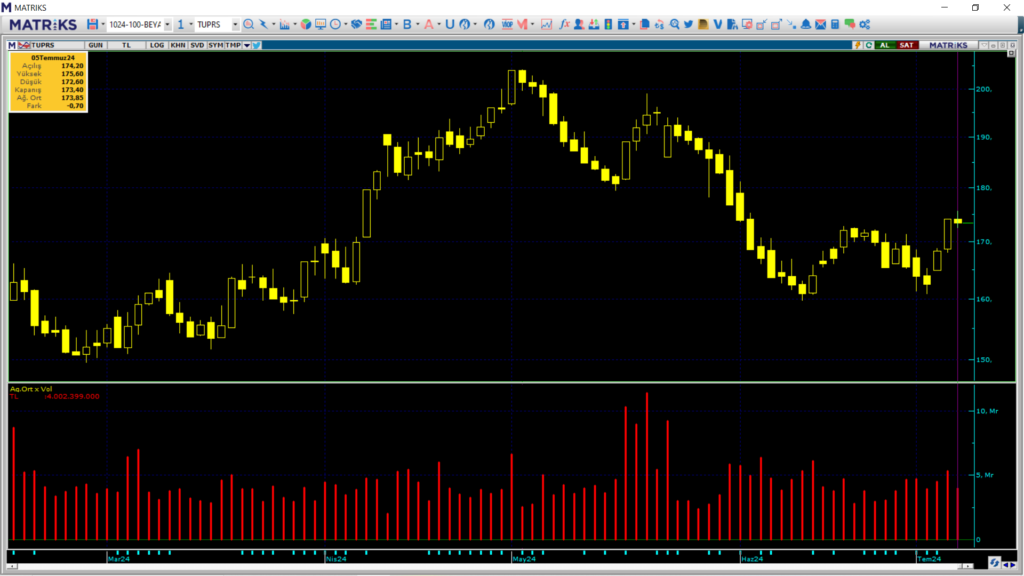1024x576 pixels.
Task: Open the settings gears toolbar icon
Action: click(865, 24)
